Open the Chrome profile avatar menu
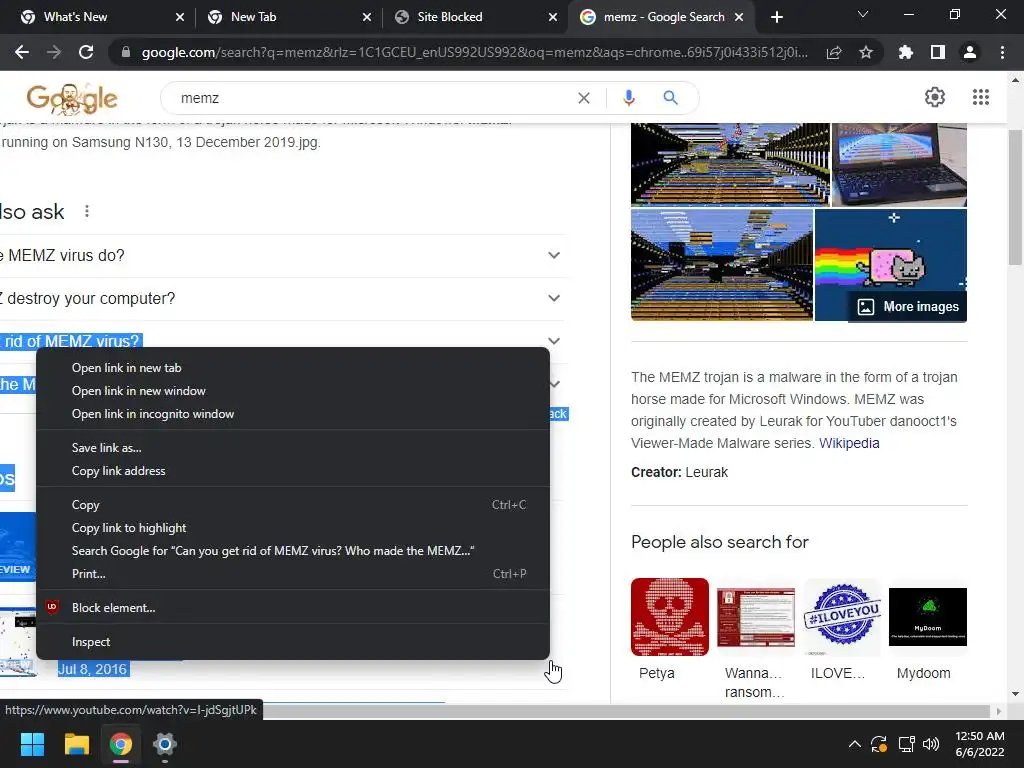The image size is (1024, 768). (970, 52)
